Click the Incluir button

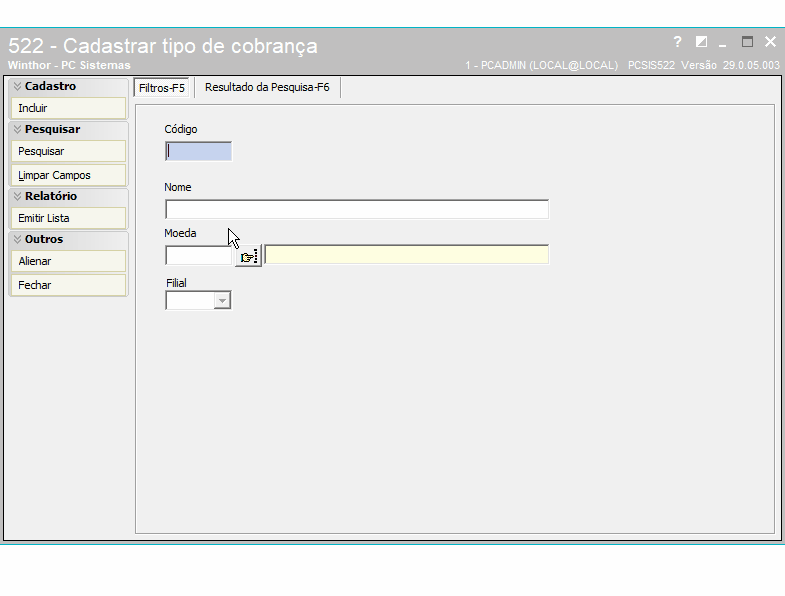(69, 108)
